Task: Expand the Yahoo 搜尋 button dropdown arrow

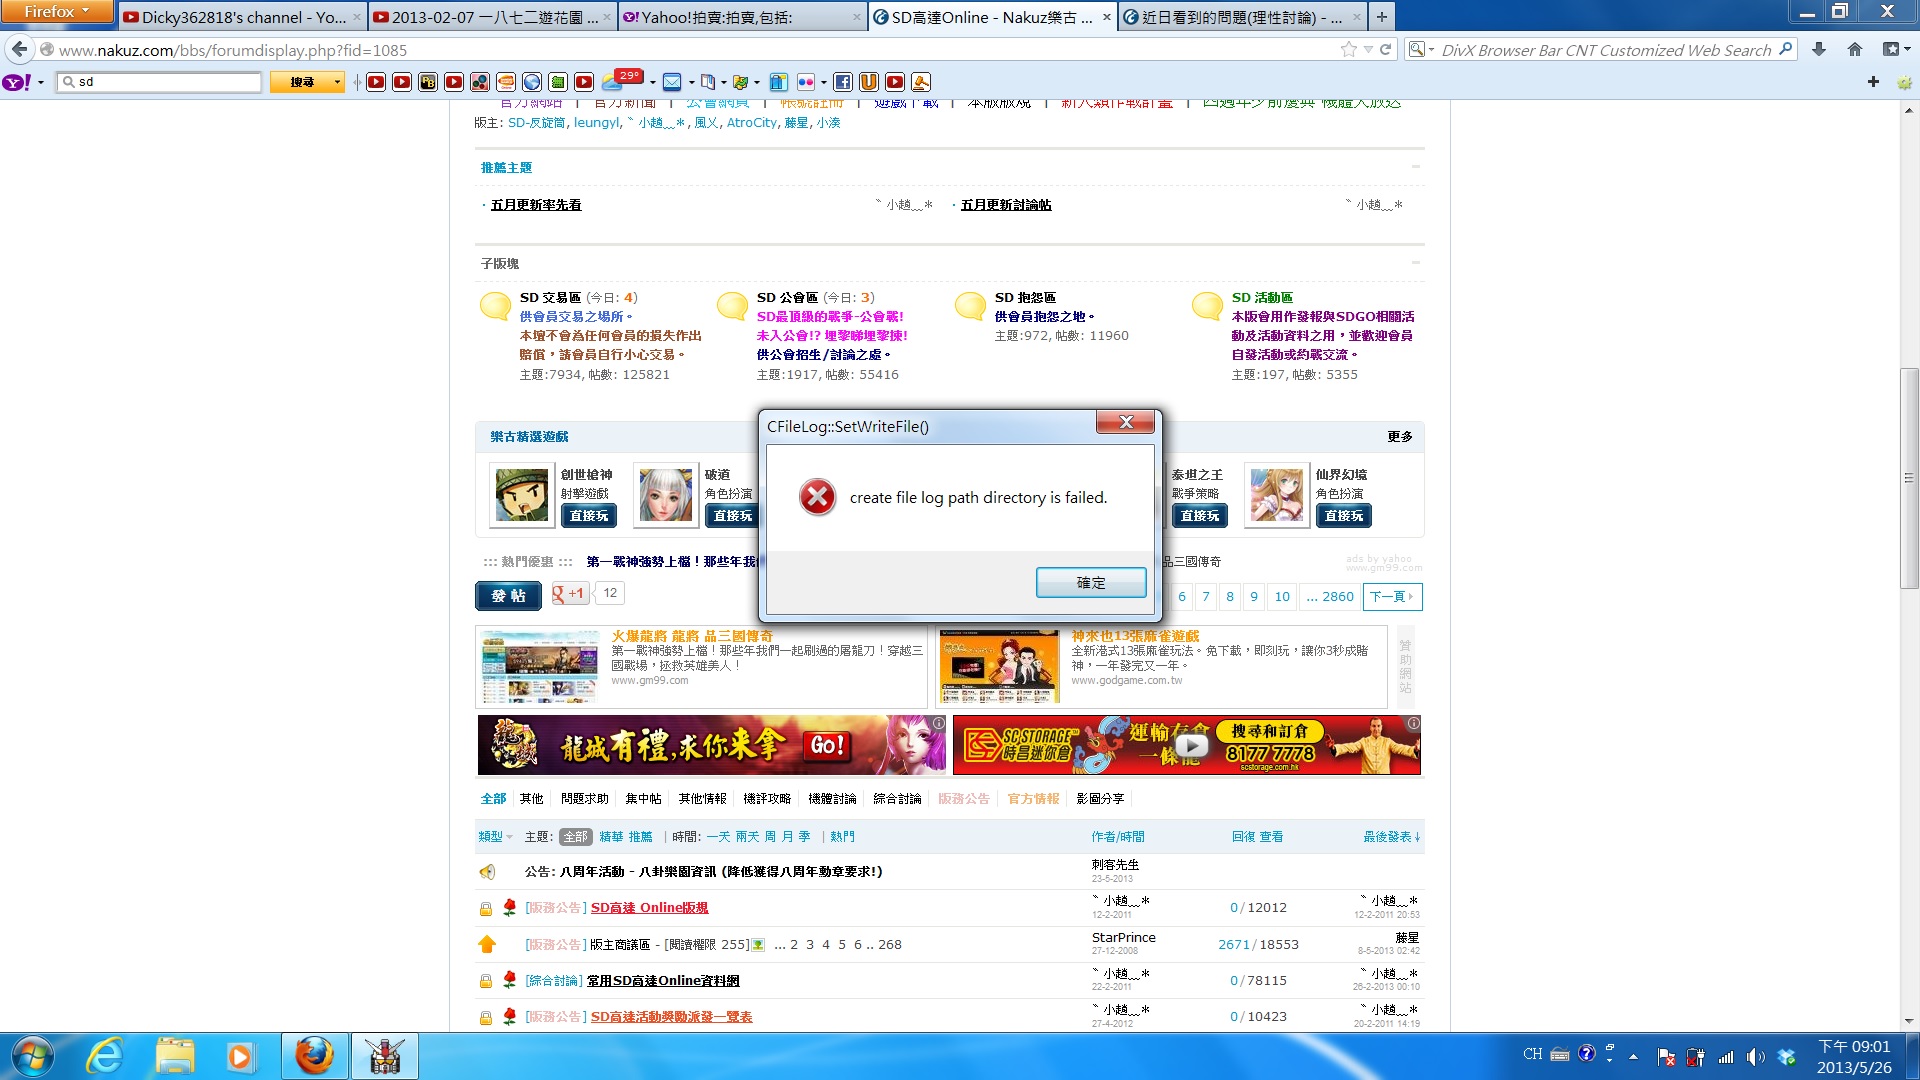Action: (x=338, y=82)
